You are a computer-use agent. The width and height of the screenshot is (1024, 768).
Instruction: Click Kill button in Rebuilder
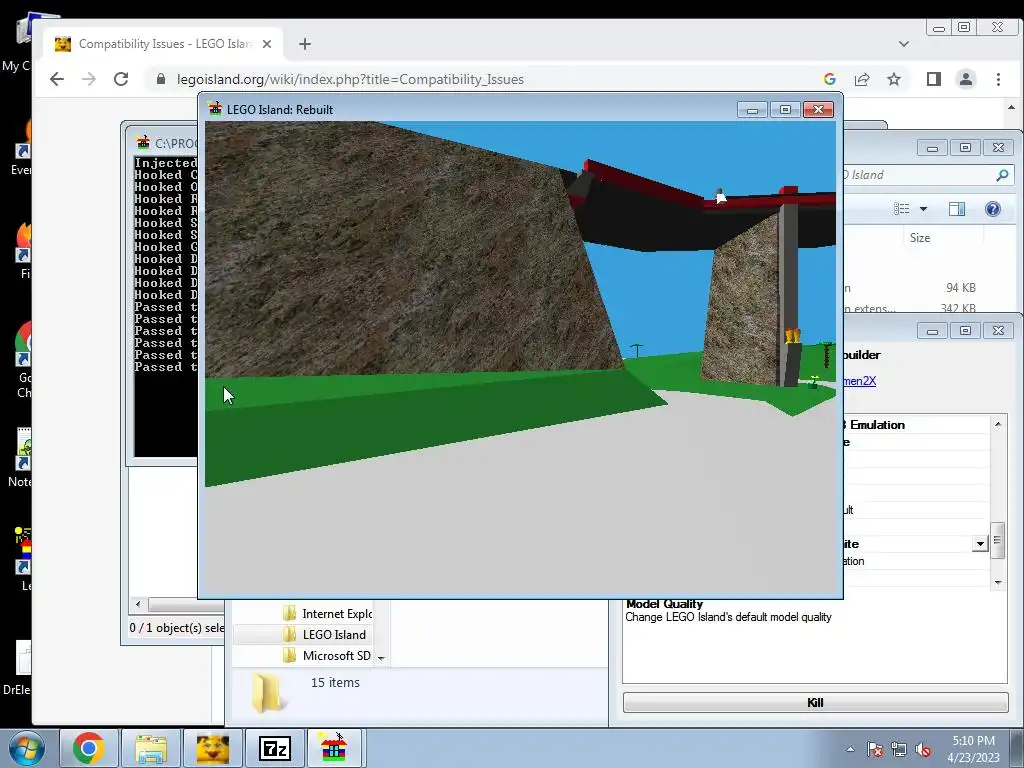point(815,702)
